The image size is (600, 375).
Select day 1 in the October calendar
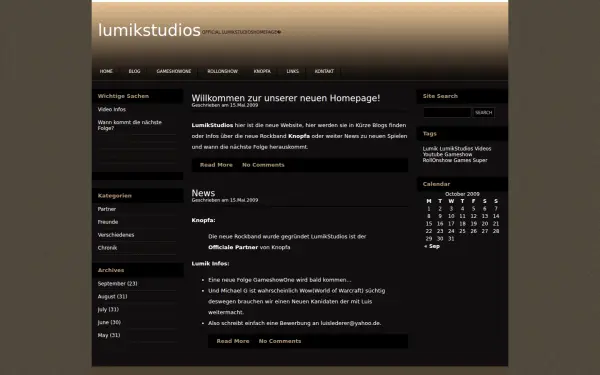[x=429, y=209]
